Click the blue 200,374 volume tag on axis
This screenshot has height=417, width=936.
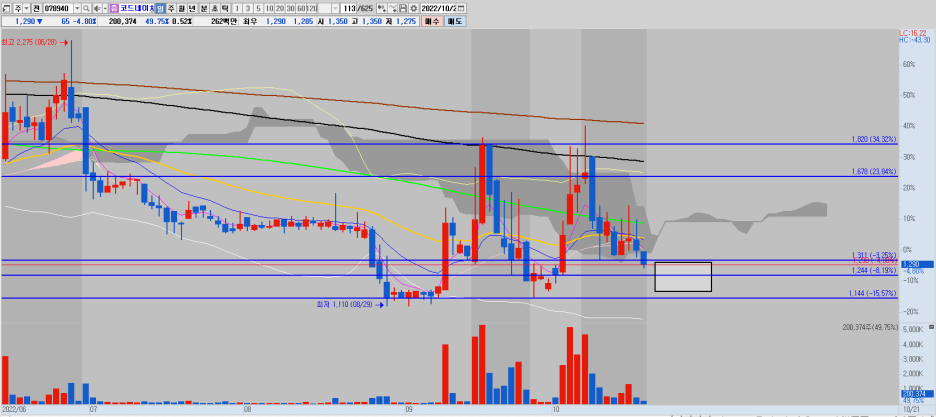pos(916,394)
